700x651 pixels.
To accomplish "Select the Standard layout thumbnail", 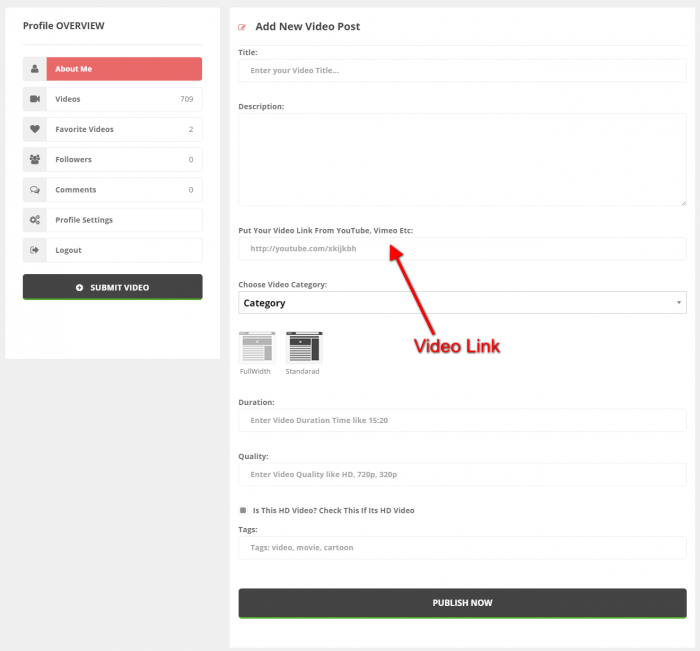I will click(304, 347).
